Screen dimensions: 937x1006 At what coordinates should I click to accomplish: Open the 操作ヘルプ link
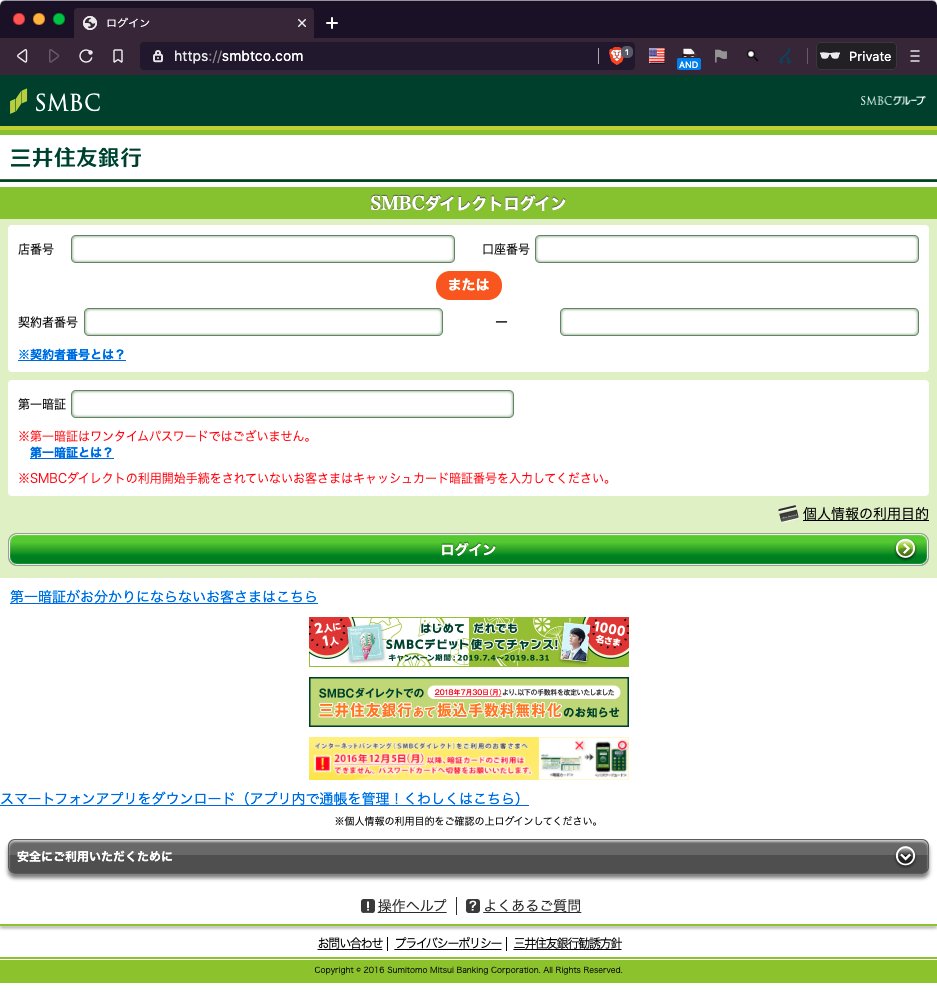point(412,906)
